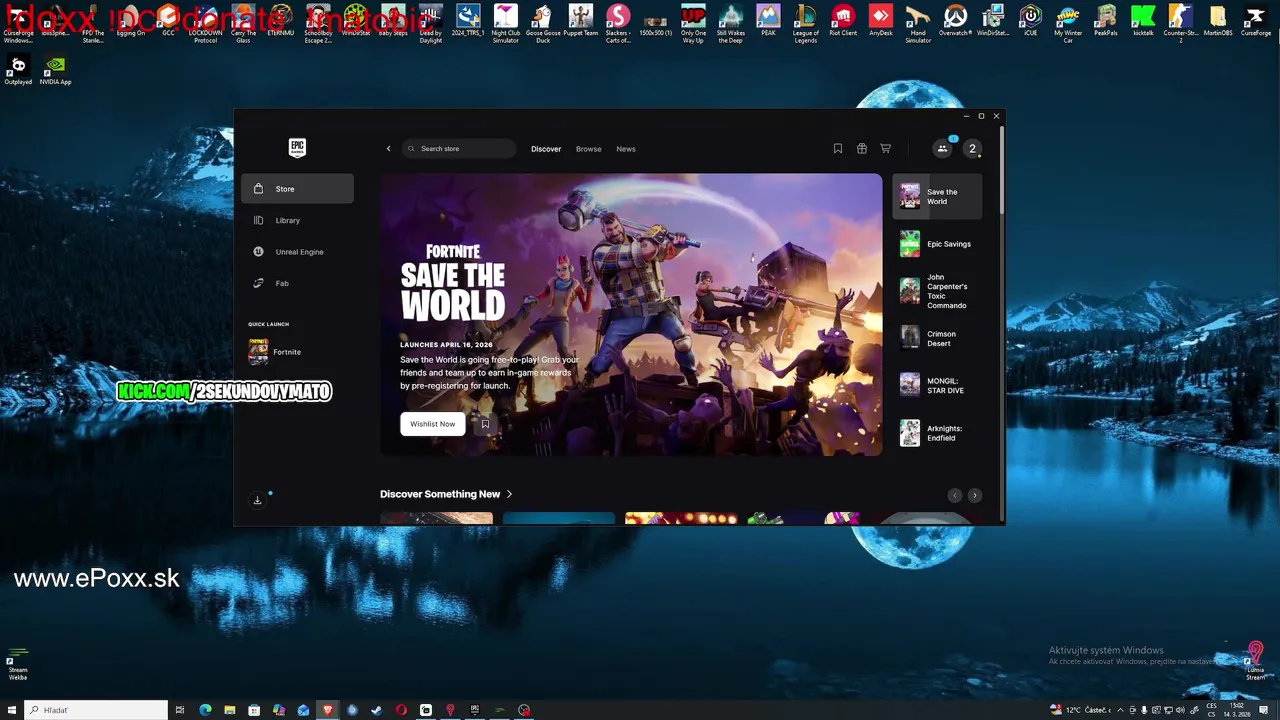Open the friends list icon
Viewport: 1280px width, 720px height.
click(942, 149)
